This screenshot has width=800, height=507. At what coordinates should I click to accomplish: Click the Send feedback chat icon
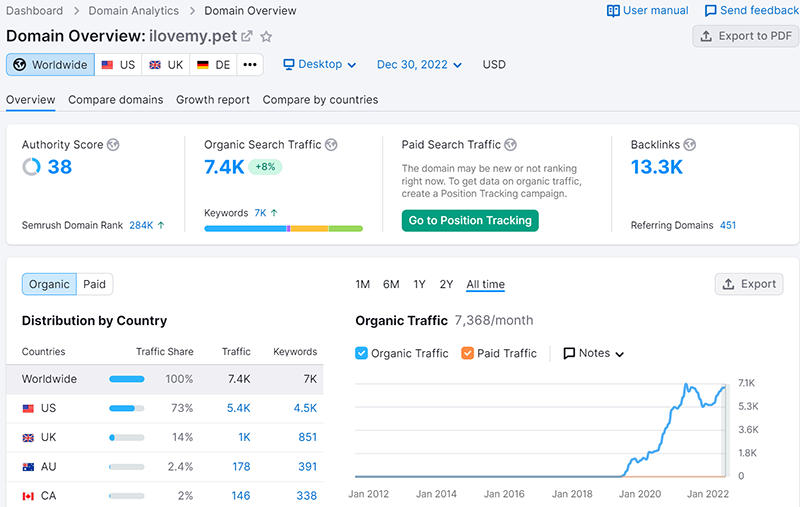(710, 11)
